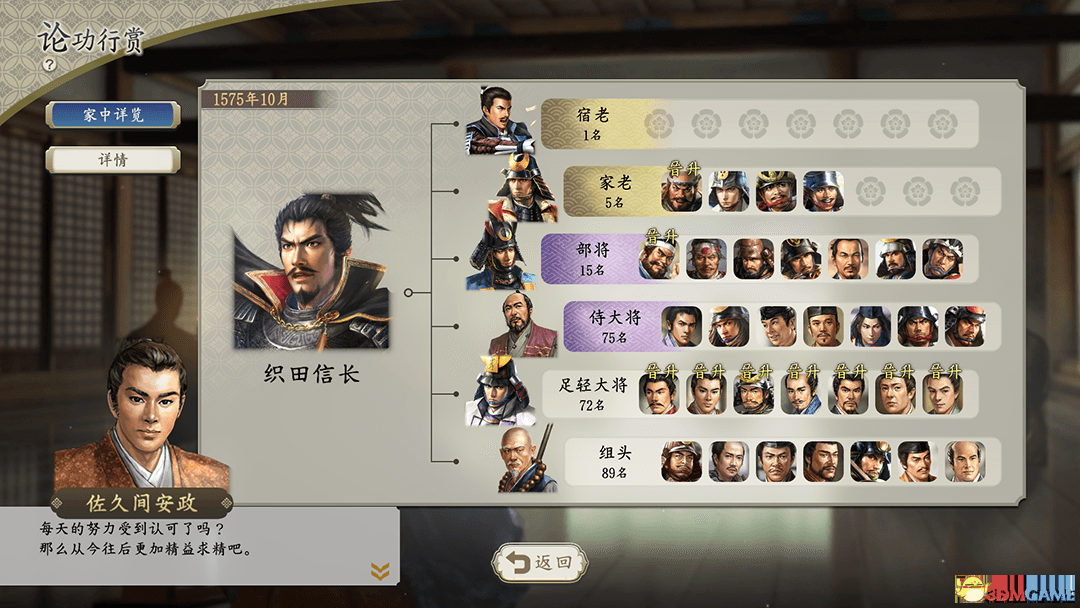Screen dimensions: 1080x608
Task: Pick the first officer portrait in 足轻大将 row
Action: (x=659, y=394)
